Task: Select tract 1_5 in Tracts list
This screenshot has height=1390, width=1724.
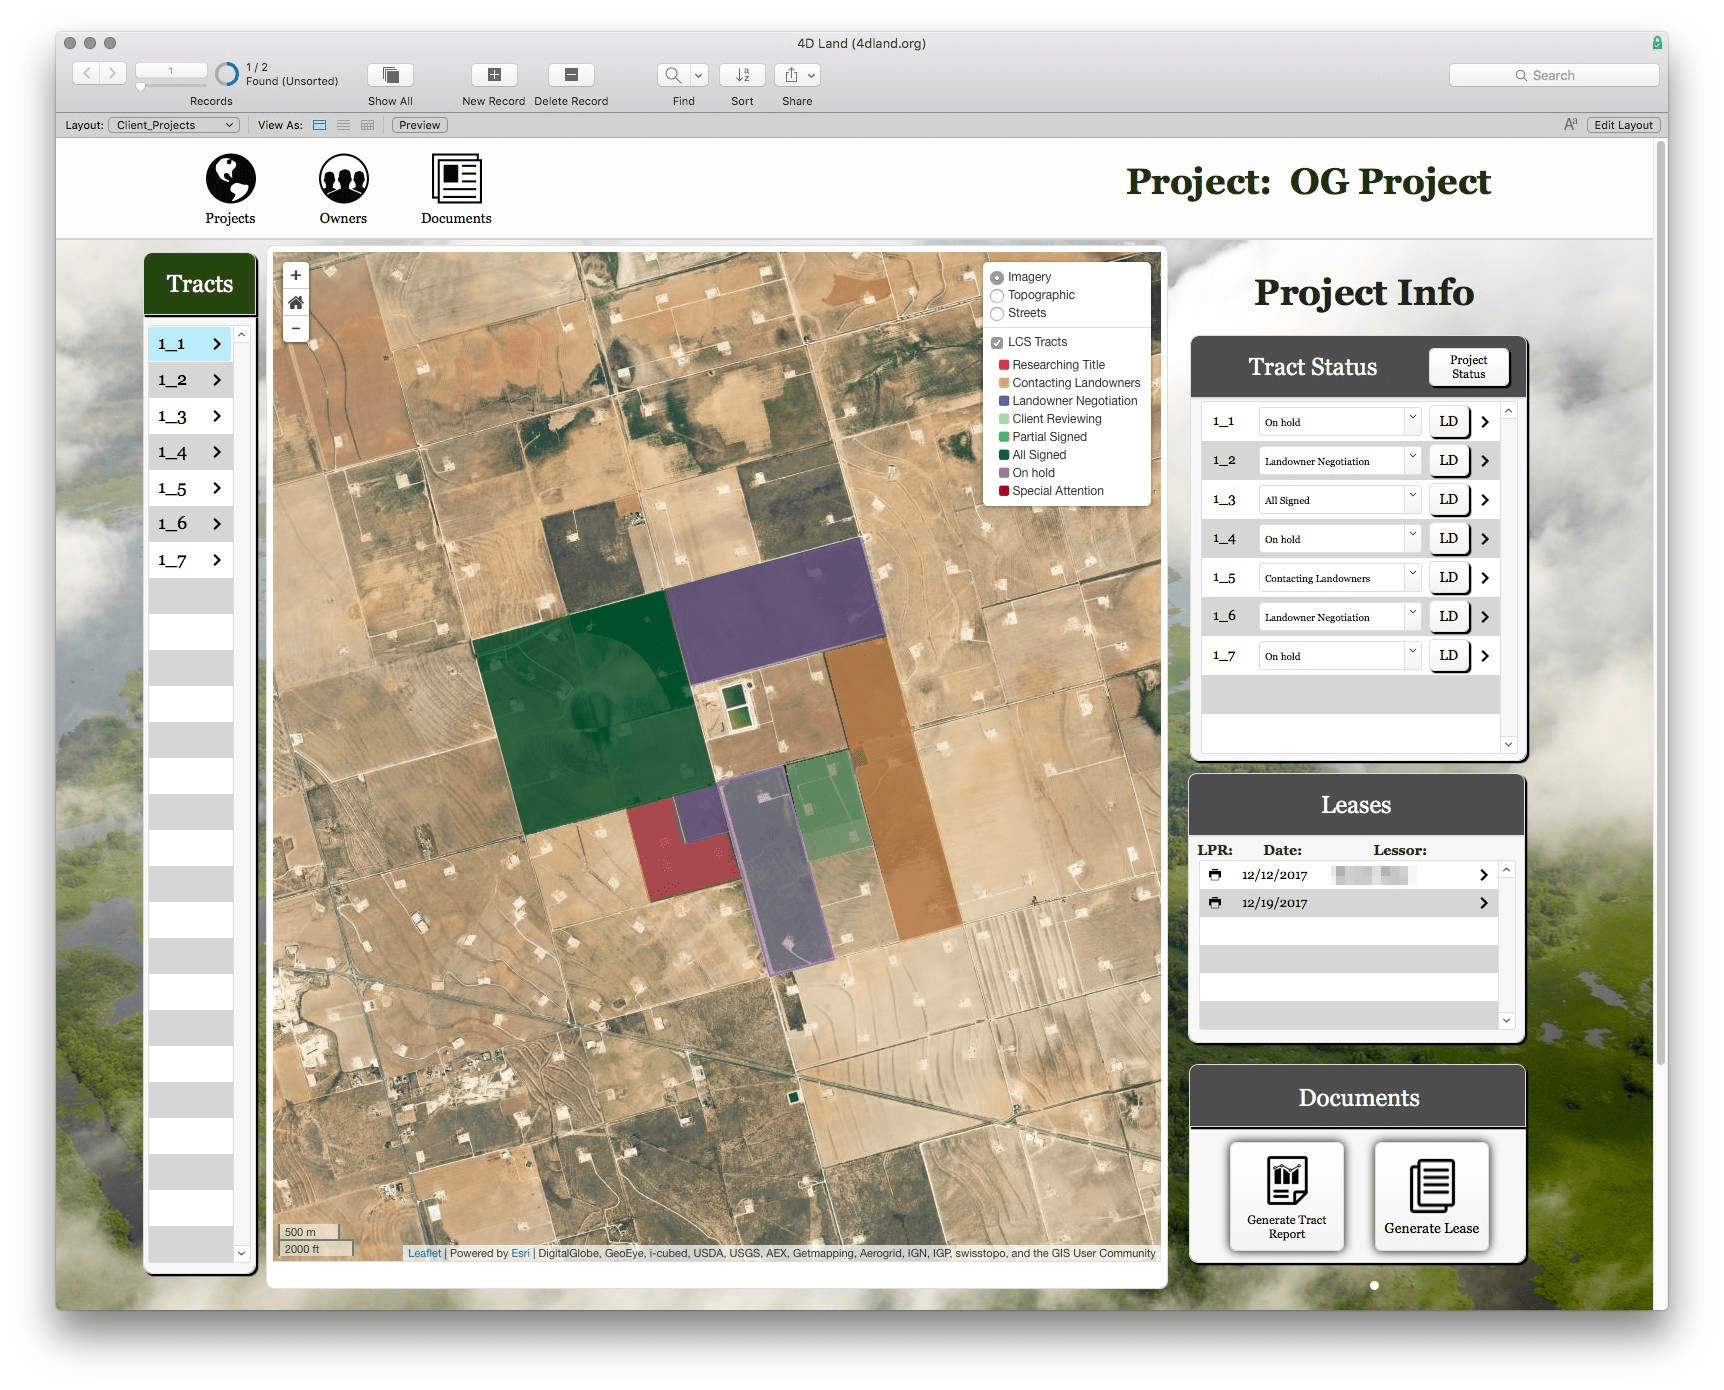Action: [x=190, y=488]
